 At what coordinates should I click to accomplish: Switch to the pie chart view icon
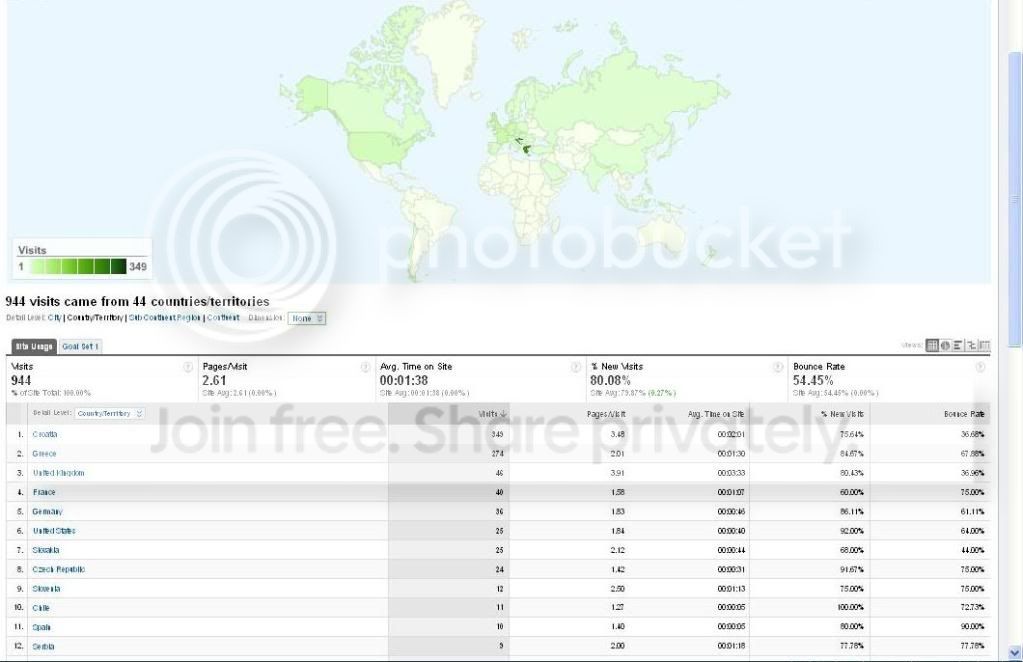945,345
